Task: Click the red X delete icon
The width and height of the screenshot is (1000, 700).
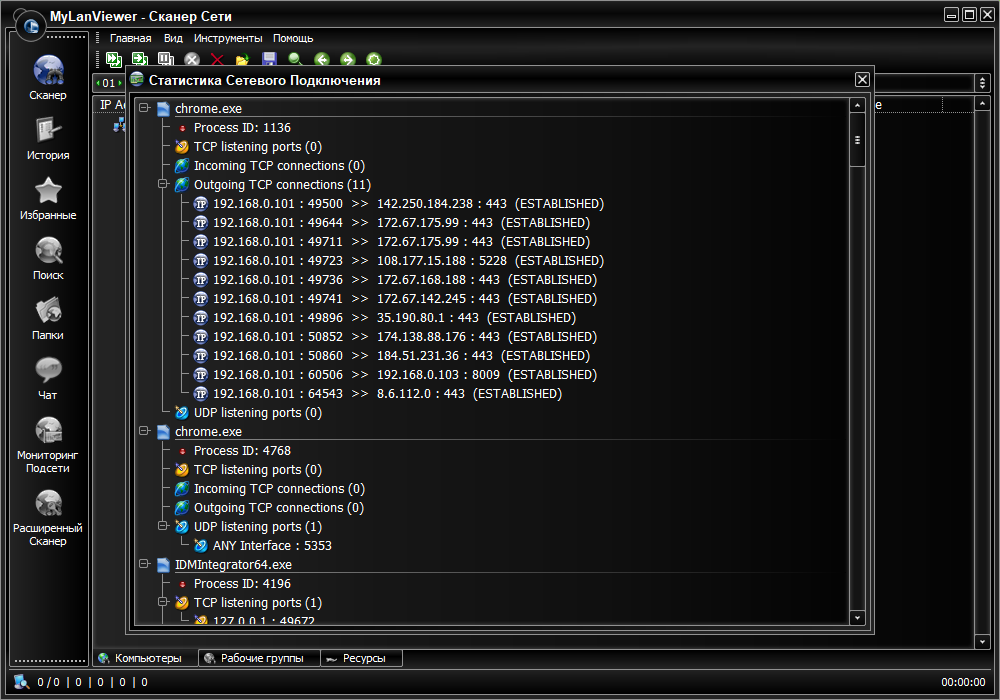Action: (x=217, y=59)
